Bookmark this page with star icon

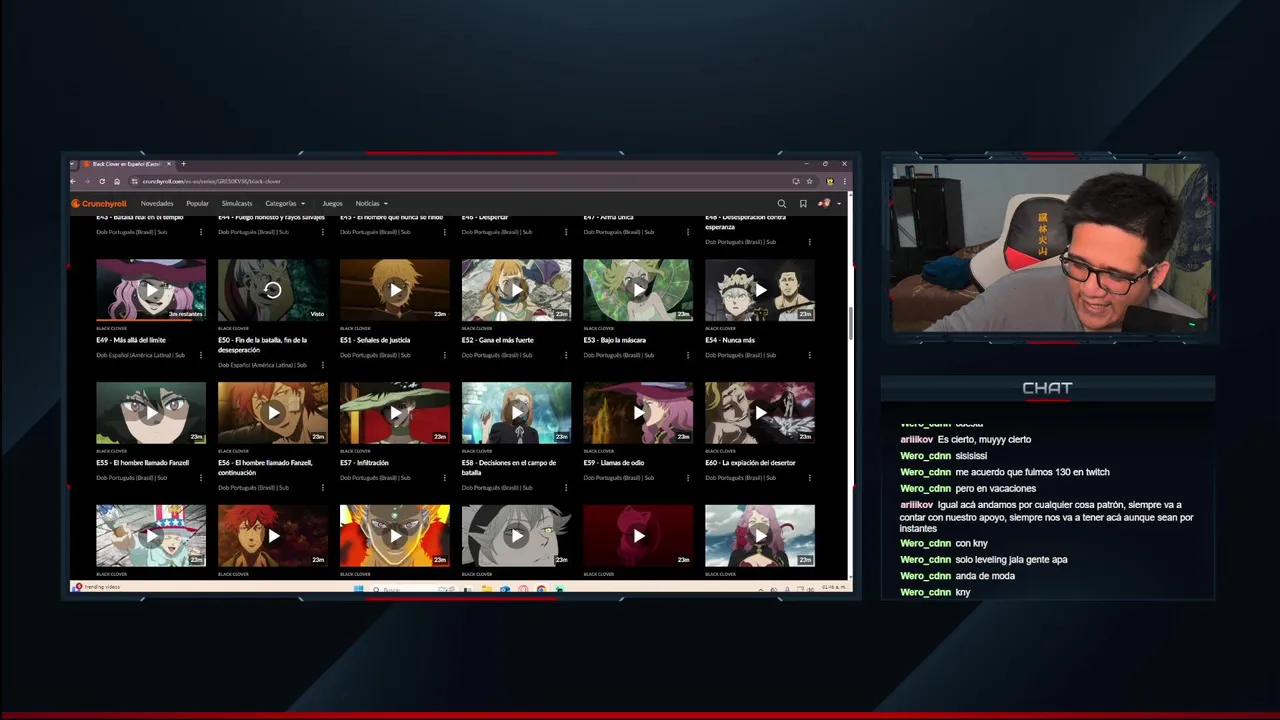click(x=810, y=181)
